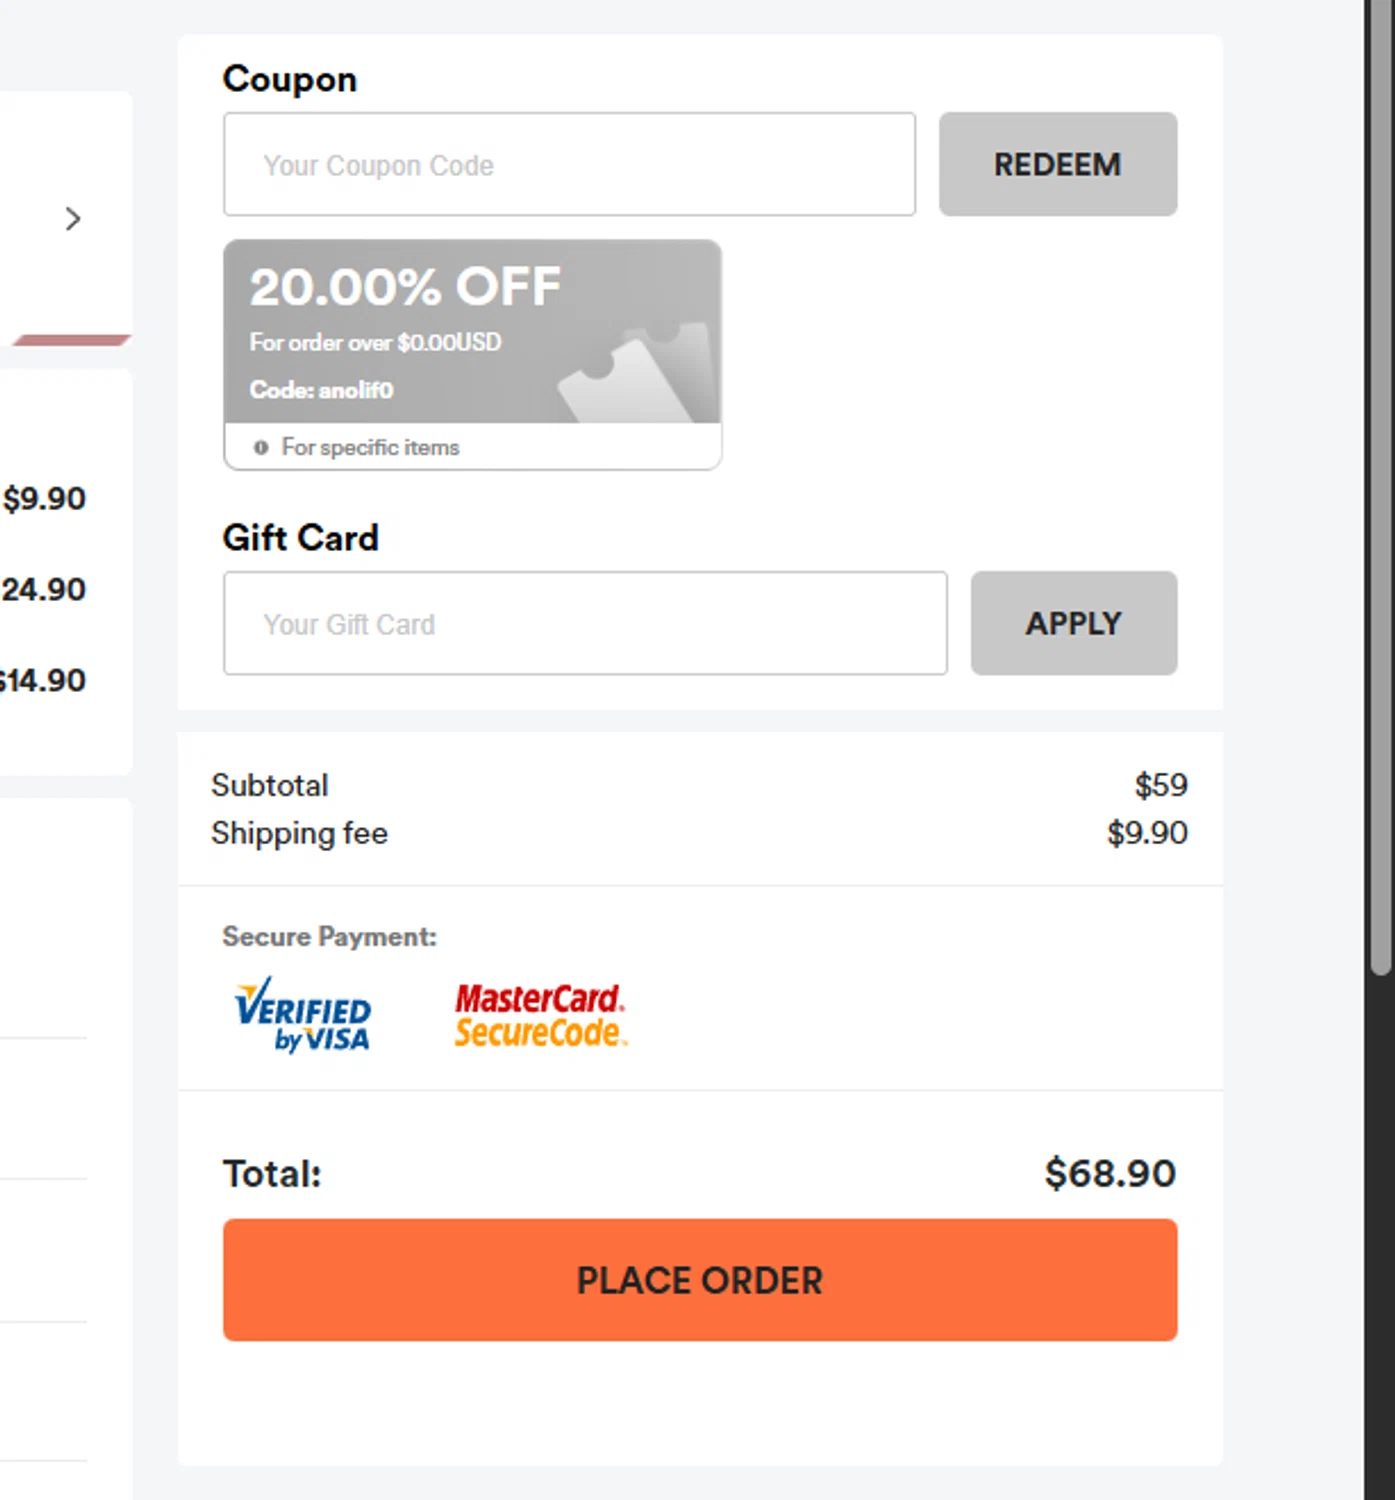The height and width of the screenshot is (1500, 1395).
Task: Click the vertical page scrollbar
Action: 1380,500
